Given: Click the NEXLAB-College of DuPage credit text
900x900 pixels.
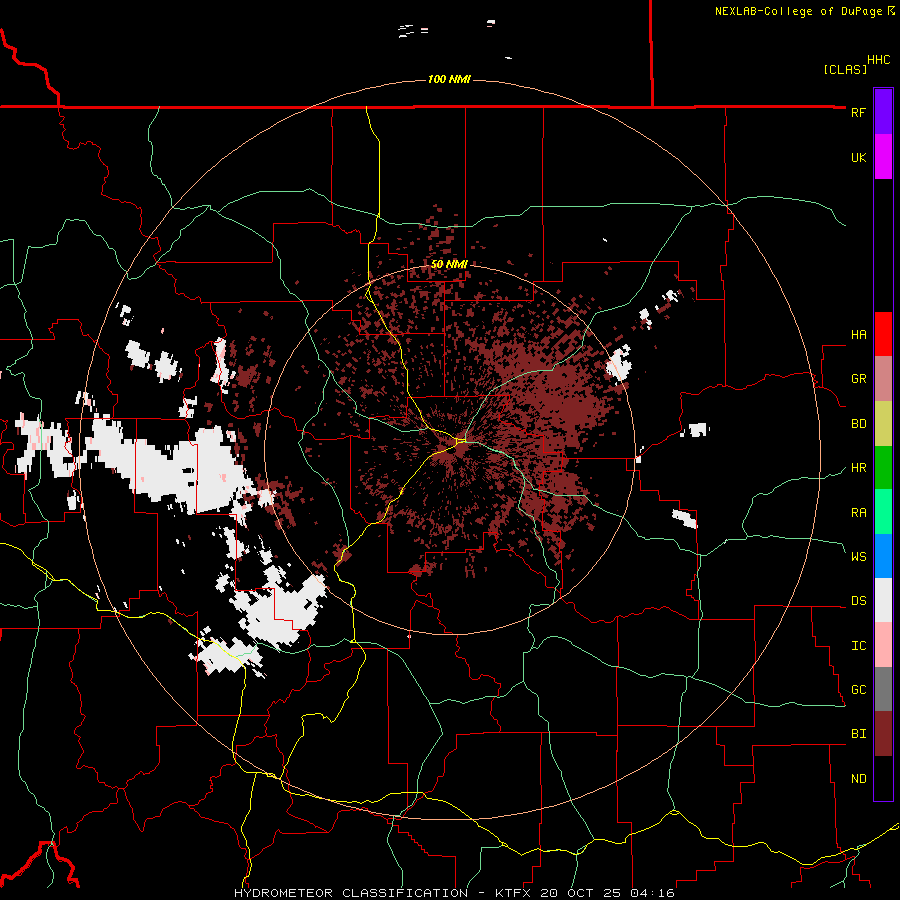Looking at the screenshot, I should (798, 11).
